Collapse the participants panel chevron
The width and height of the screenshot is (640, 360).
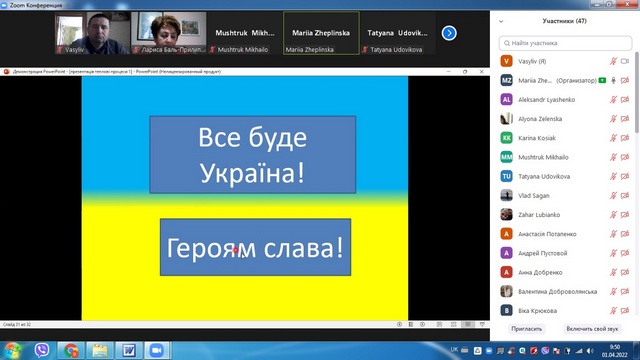click(x=501, y=21)
